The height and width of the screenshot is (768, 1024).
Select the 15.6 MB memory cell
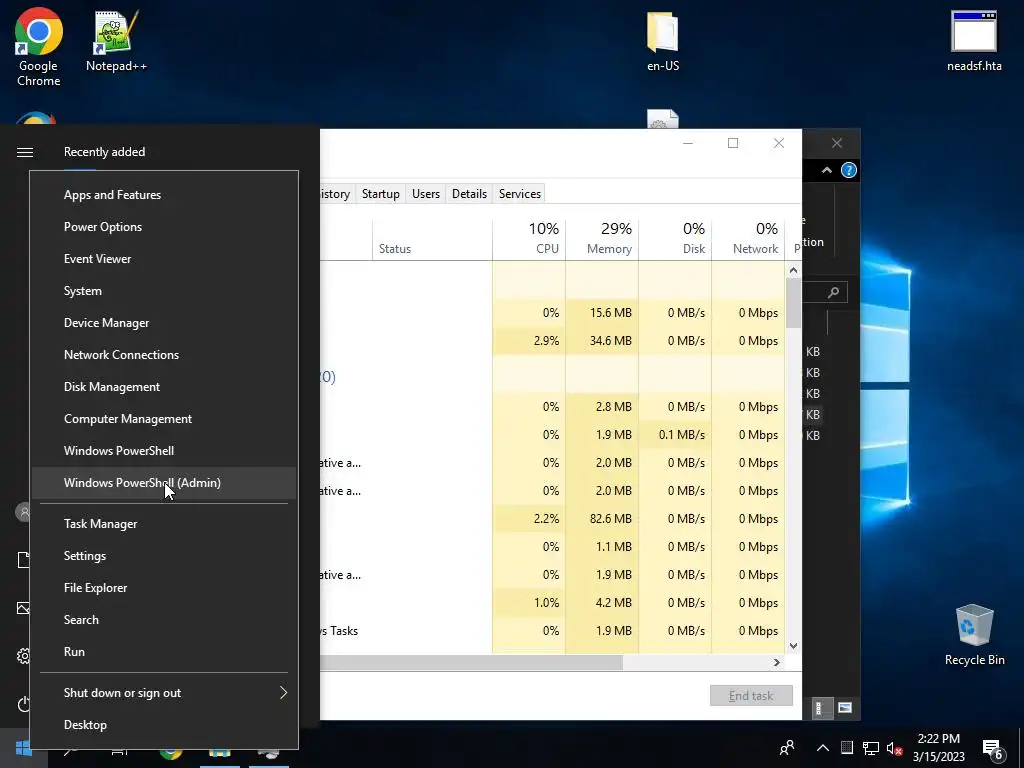coord(602,313)
